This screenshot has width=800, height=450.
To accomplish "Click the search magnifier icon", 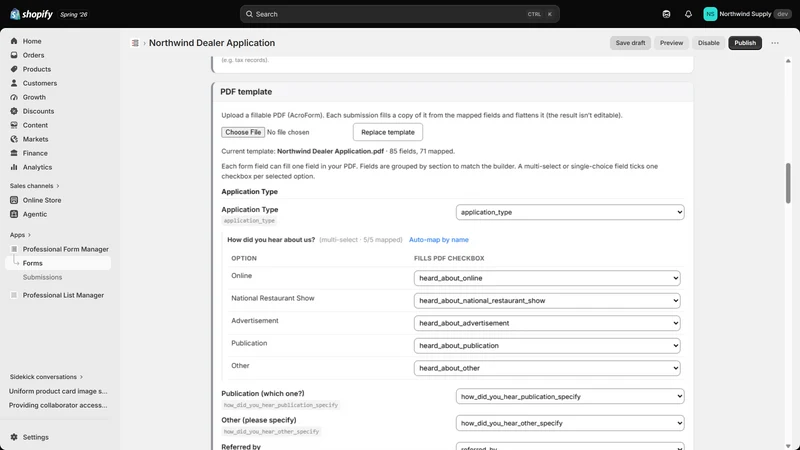I will [249, 14].
